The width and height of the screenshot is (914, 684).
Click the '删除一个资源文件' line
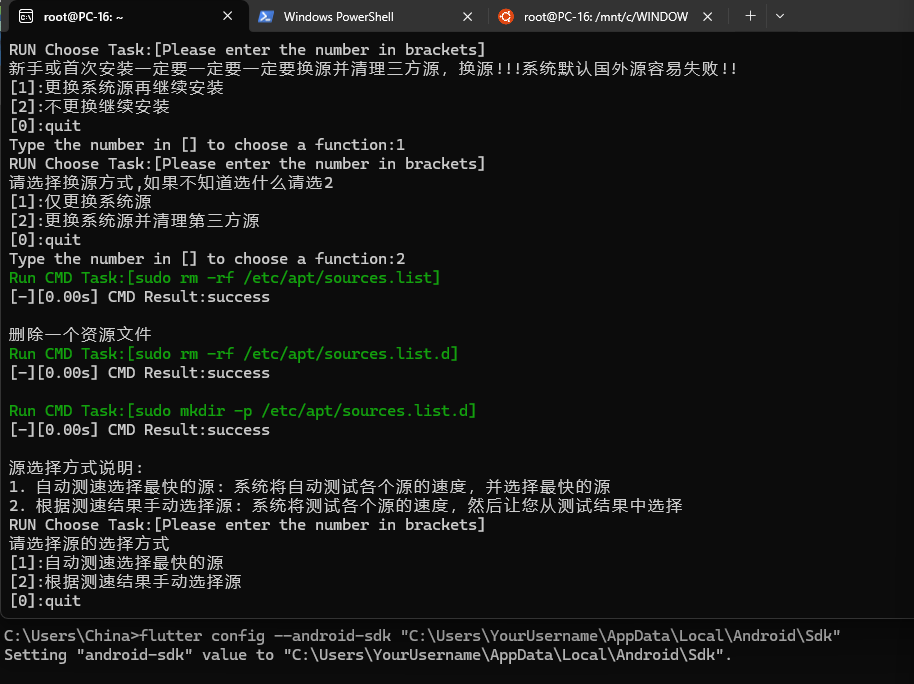pyautogui.click(x=80, y=335)
